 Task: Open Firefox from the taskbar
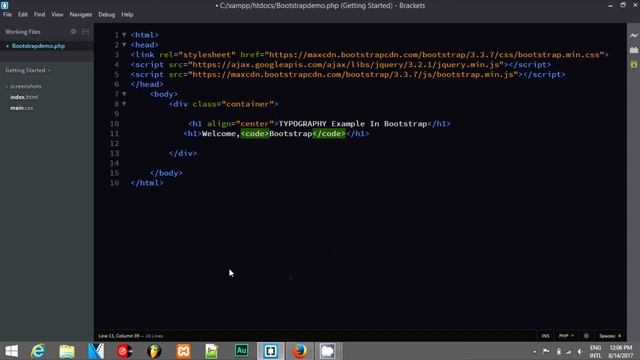[300, 351]
